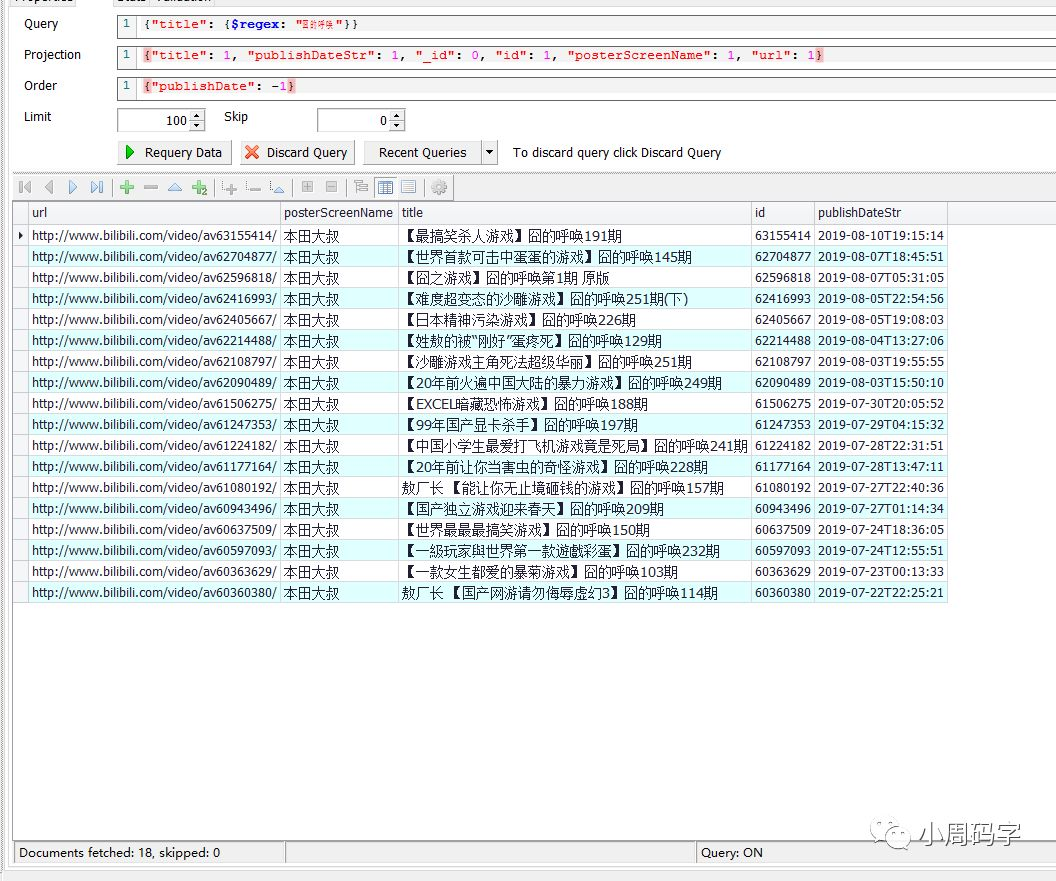This screenshot has width=1056, height=881.
Task: Focus the Skip input field
Action: click(x=354, y=121)
